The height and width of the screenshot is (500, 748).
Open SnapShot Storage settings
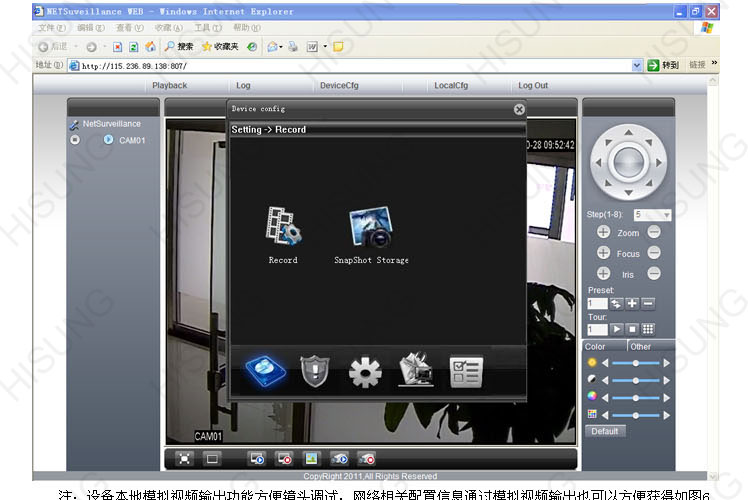pos(370,228)
